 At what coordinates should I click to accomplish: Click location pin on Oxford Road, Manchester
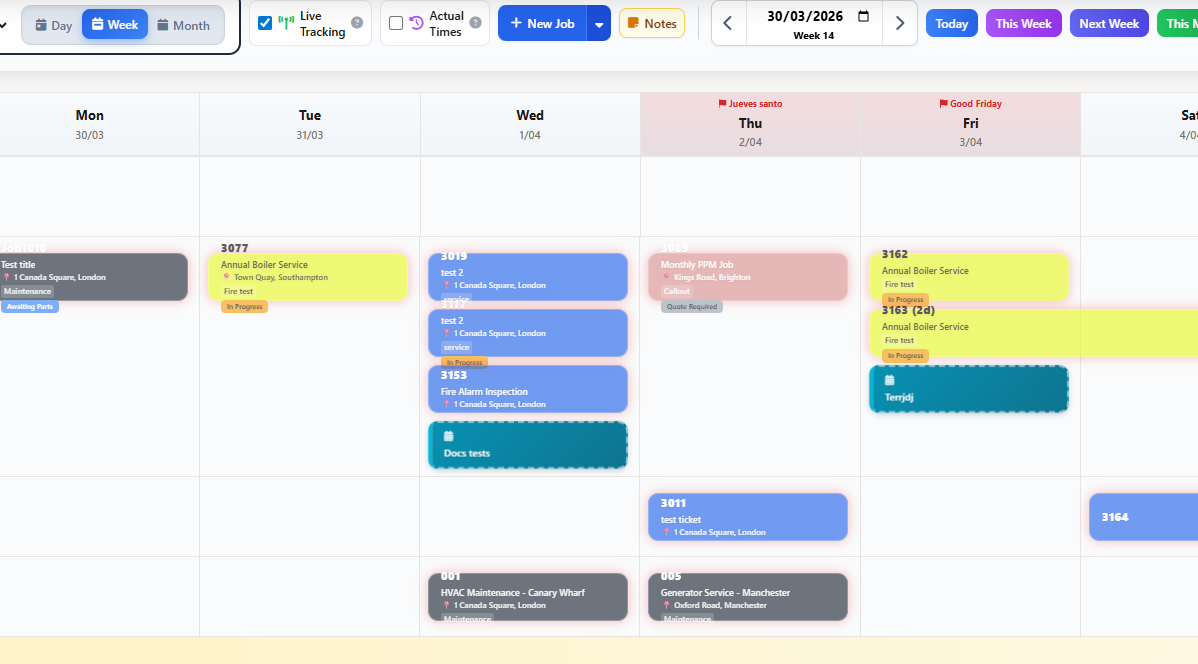pos(666,605)
